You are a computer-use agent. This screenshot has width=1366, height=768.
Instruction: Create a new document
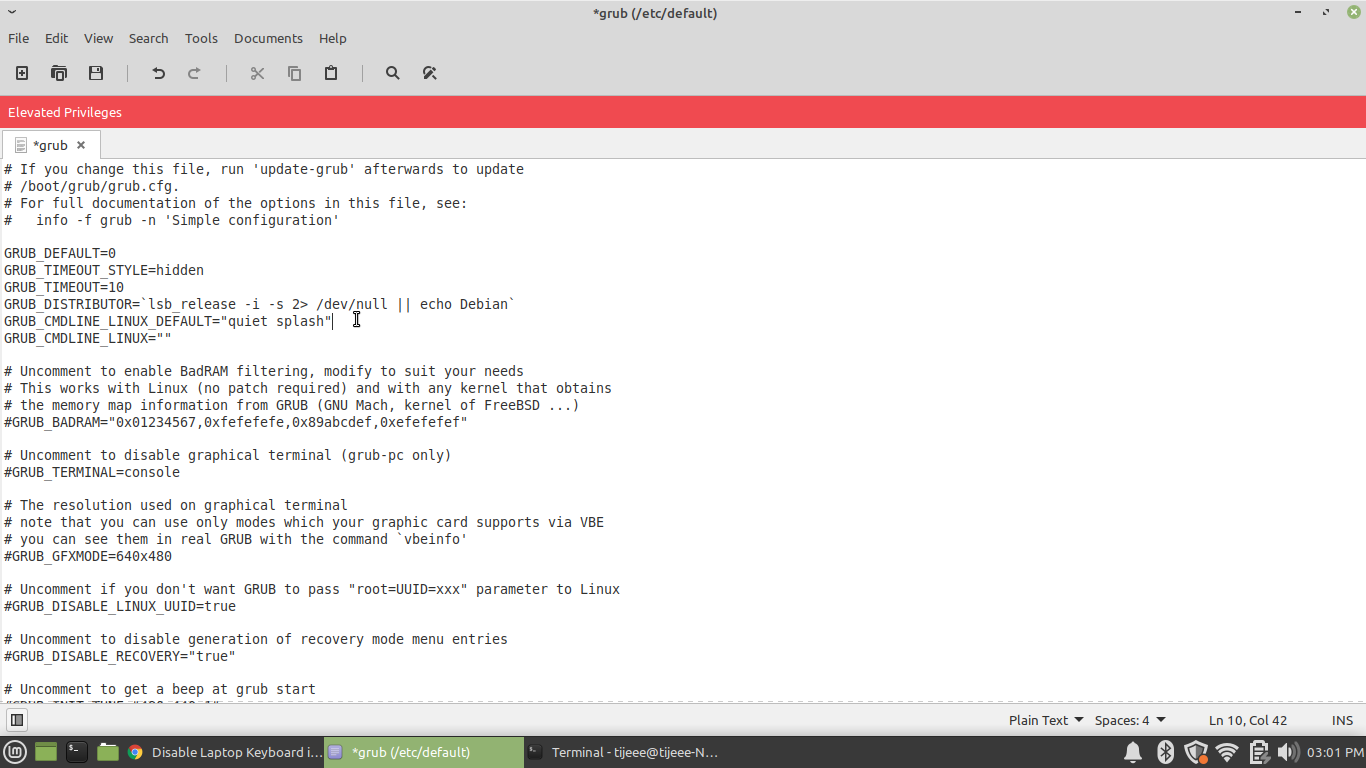tap(21, 72)
